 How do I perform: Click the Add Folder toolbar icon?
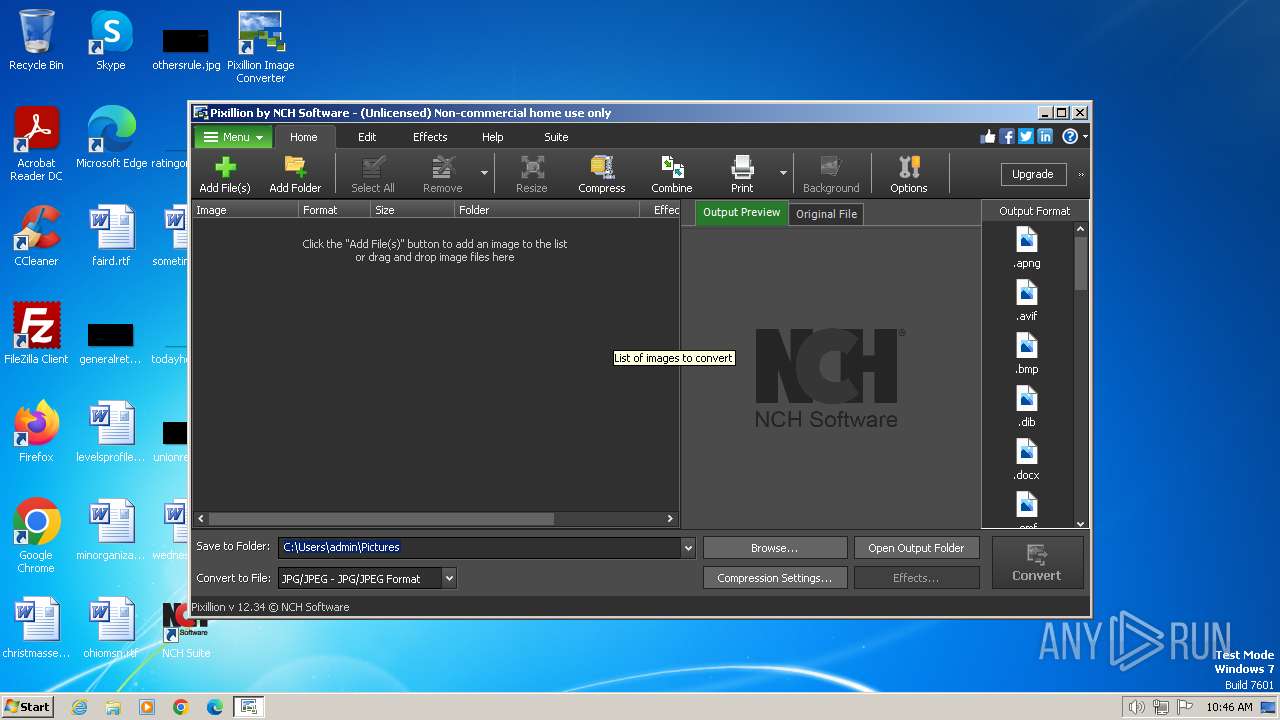[x=295, y=174]
